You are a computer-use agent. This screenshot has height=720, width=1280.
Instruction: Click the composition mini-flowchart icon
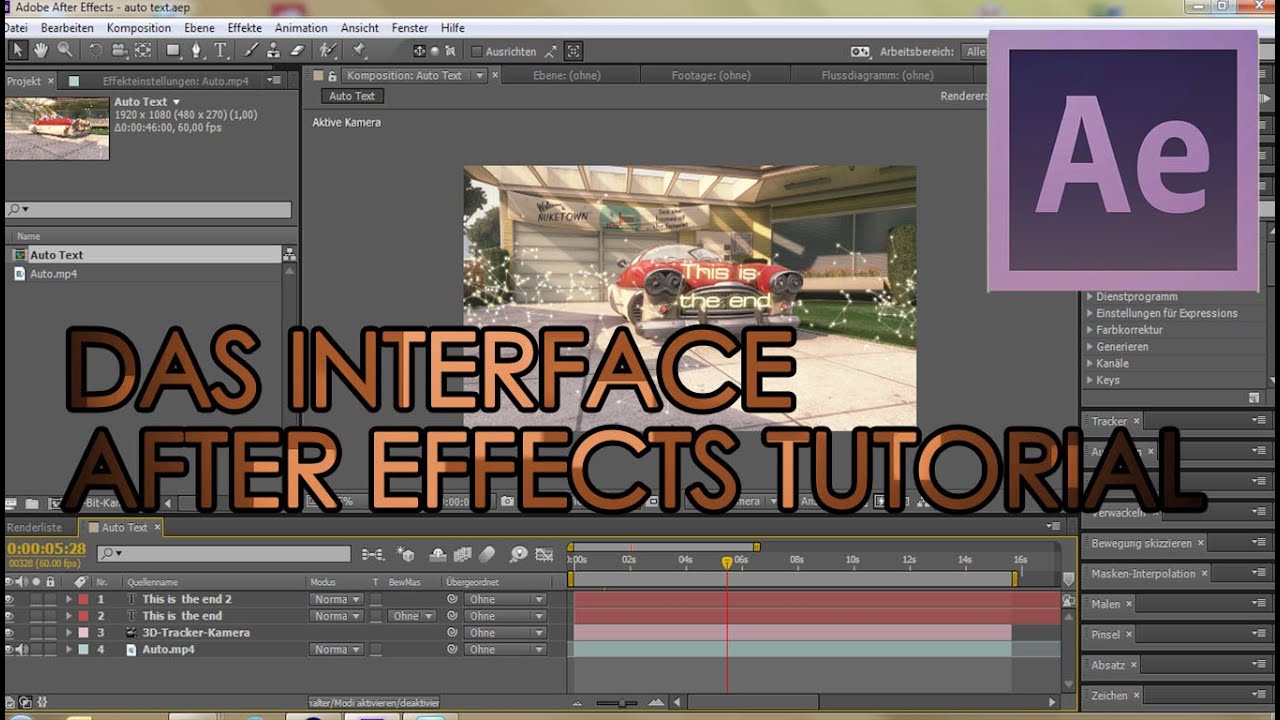372,553
